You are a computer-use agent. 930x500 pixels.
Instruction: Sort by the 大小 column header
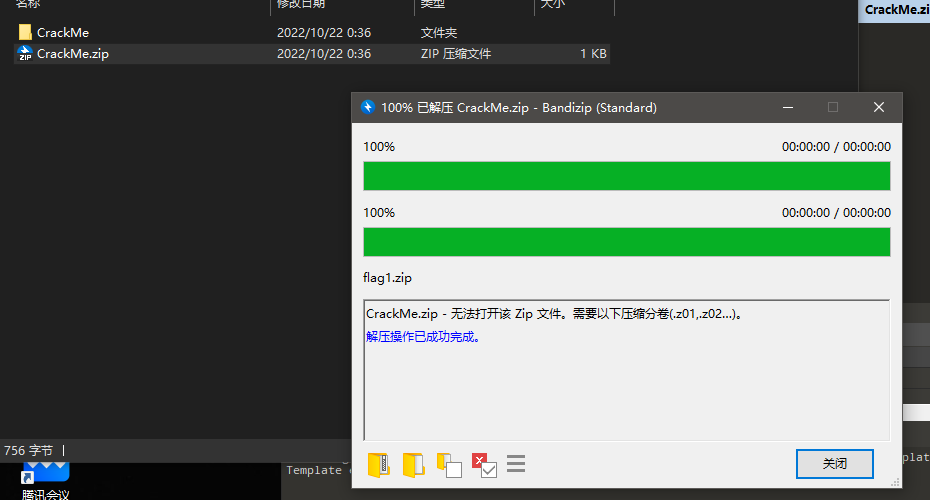pyautogui.click(x=552, y=5)
